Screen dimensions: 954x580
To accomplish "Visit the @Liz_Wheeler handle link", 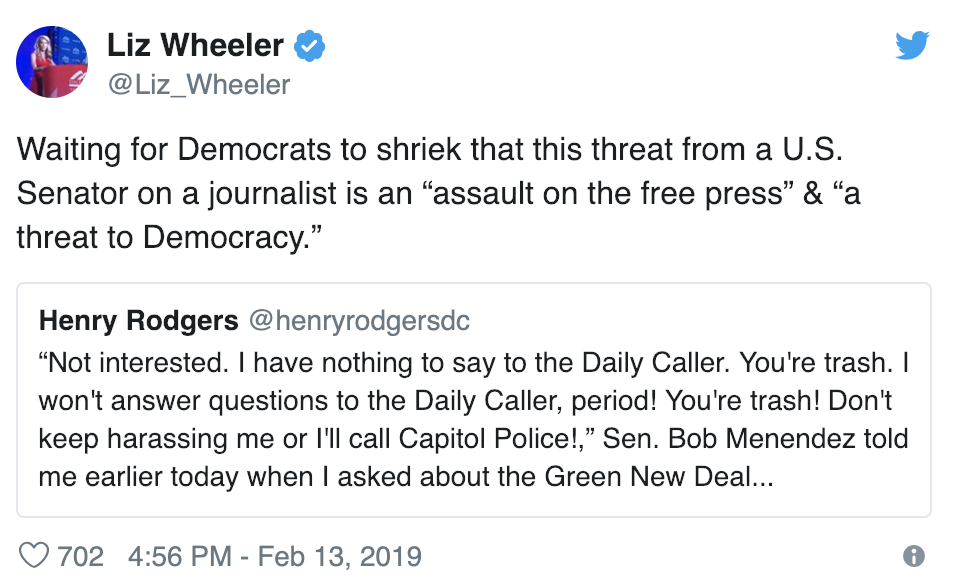I will point(199,85).
